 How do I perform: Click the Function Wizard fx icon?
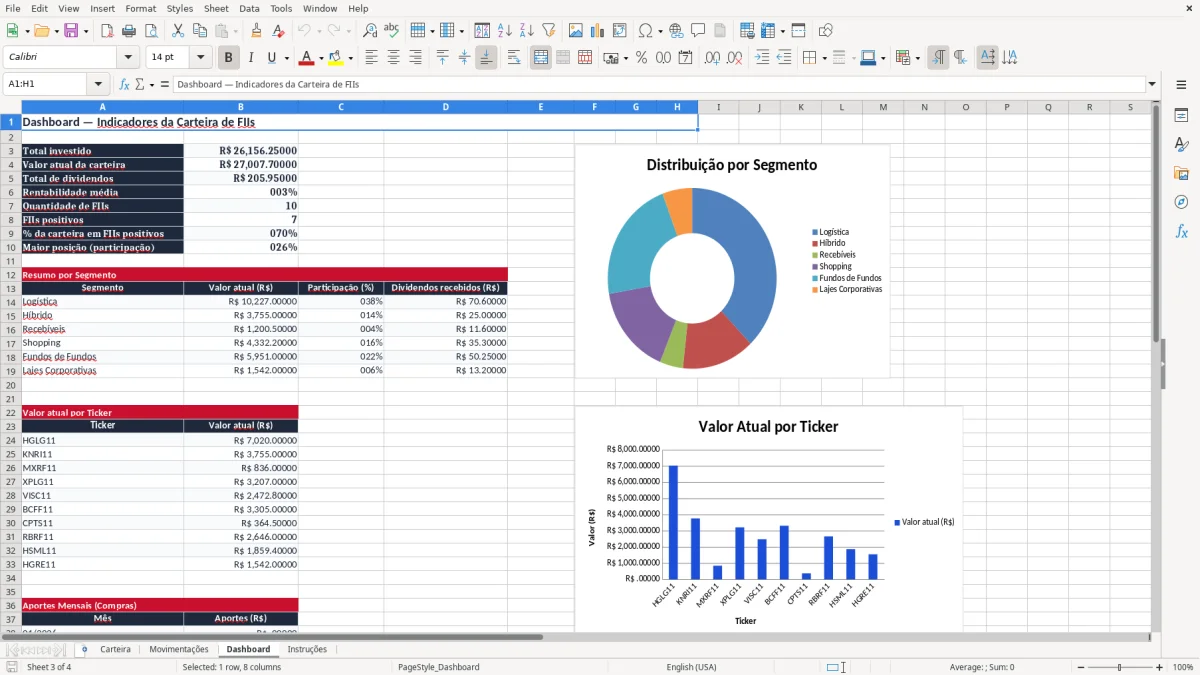click(x=125, y=85)
